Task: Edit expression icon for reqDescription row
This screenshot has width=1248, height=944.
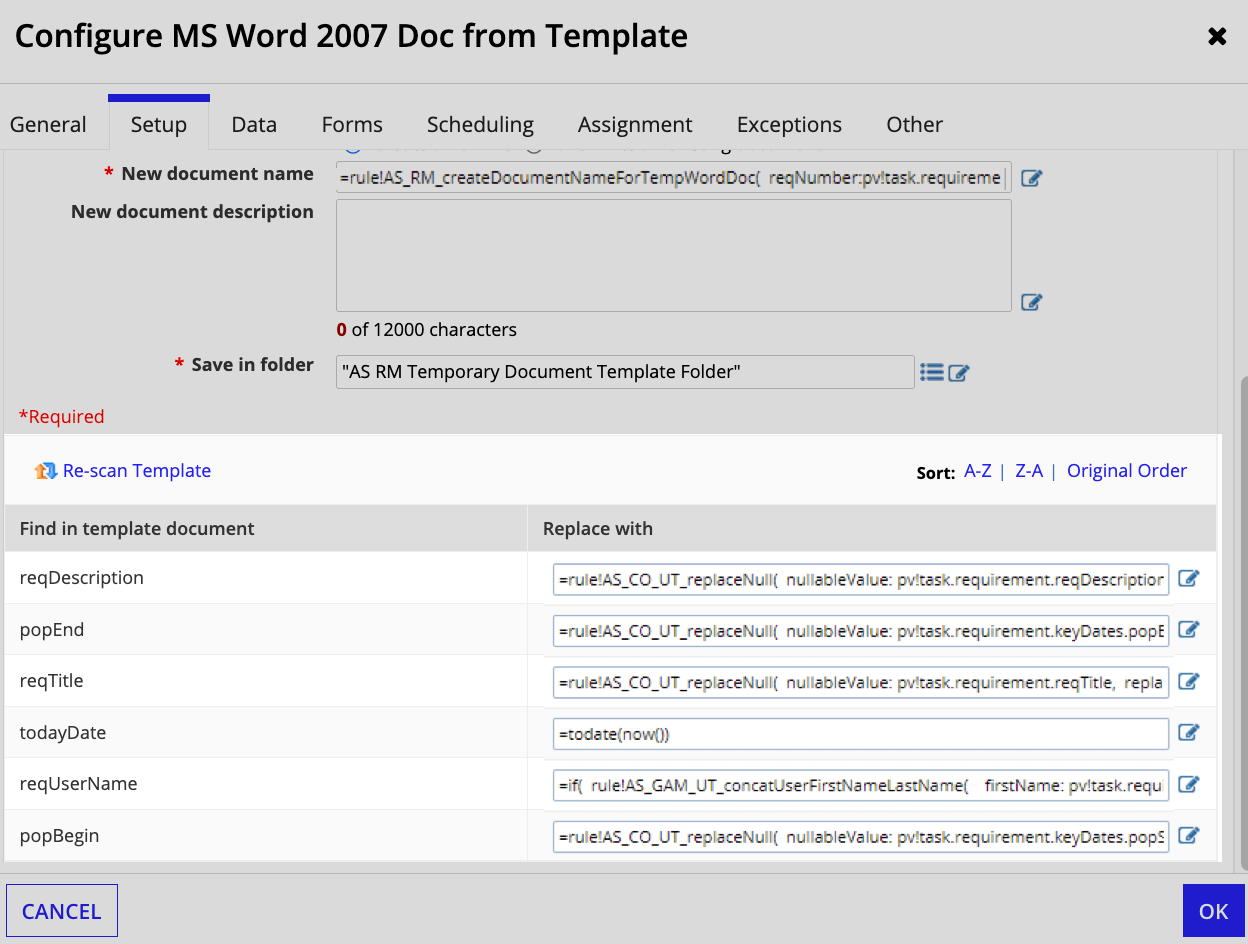Action: point(1188,578)
